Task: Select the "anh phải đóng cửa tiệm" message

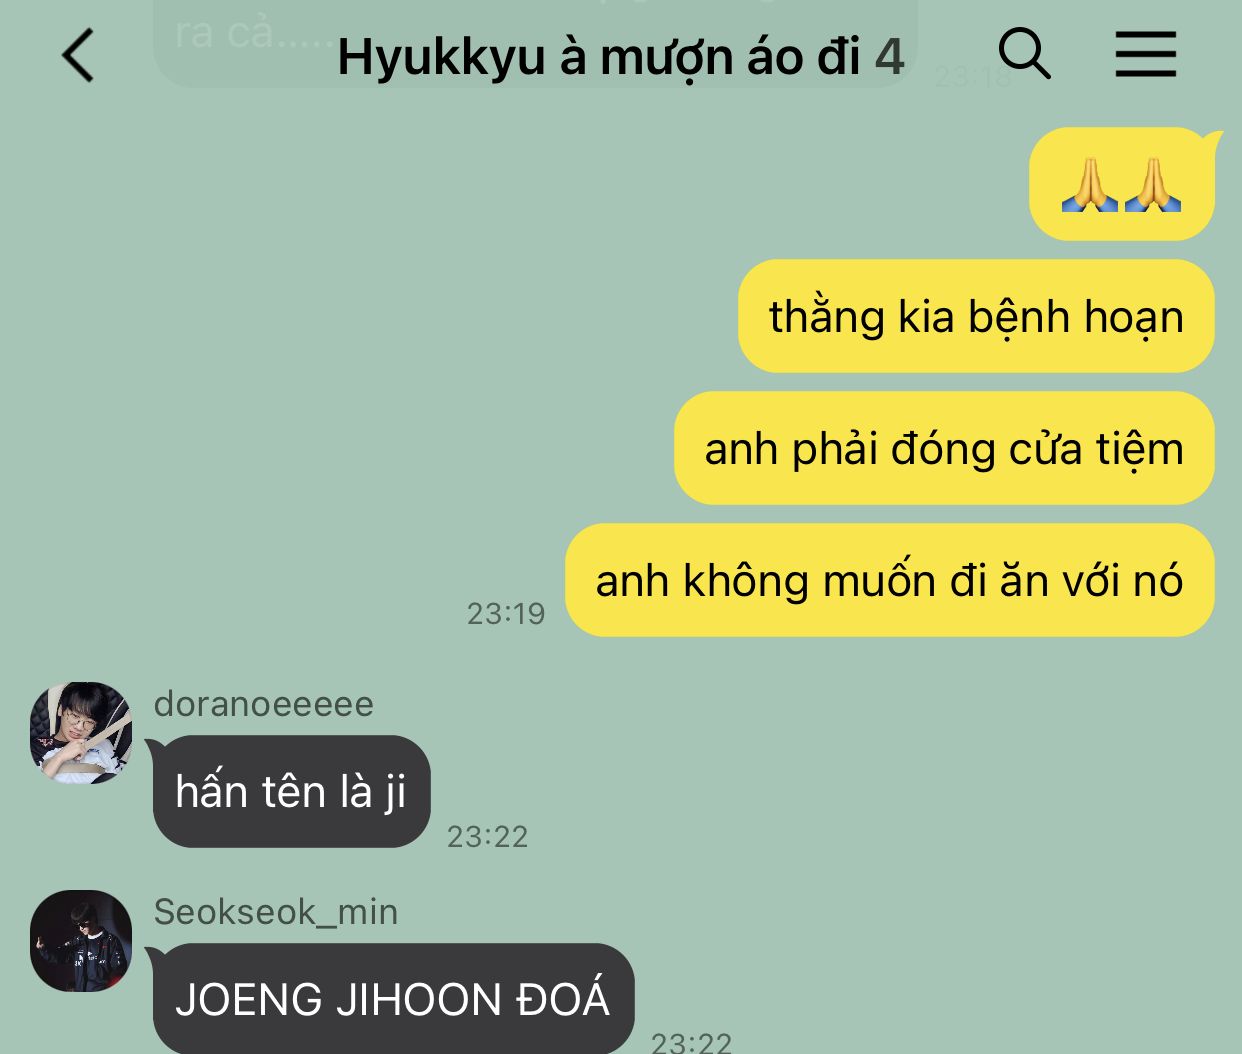Action: 944,448
